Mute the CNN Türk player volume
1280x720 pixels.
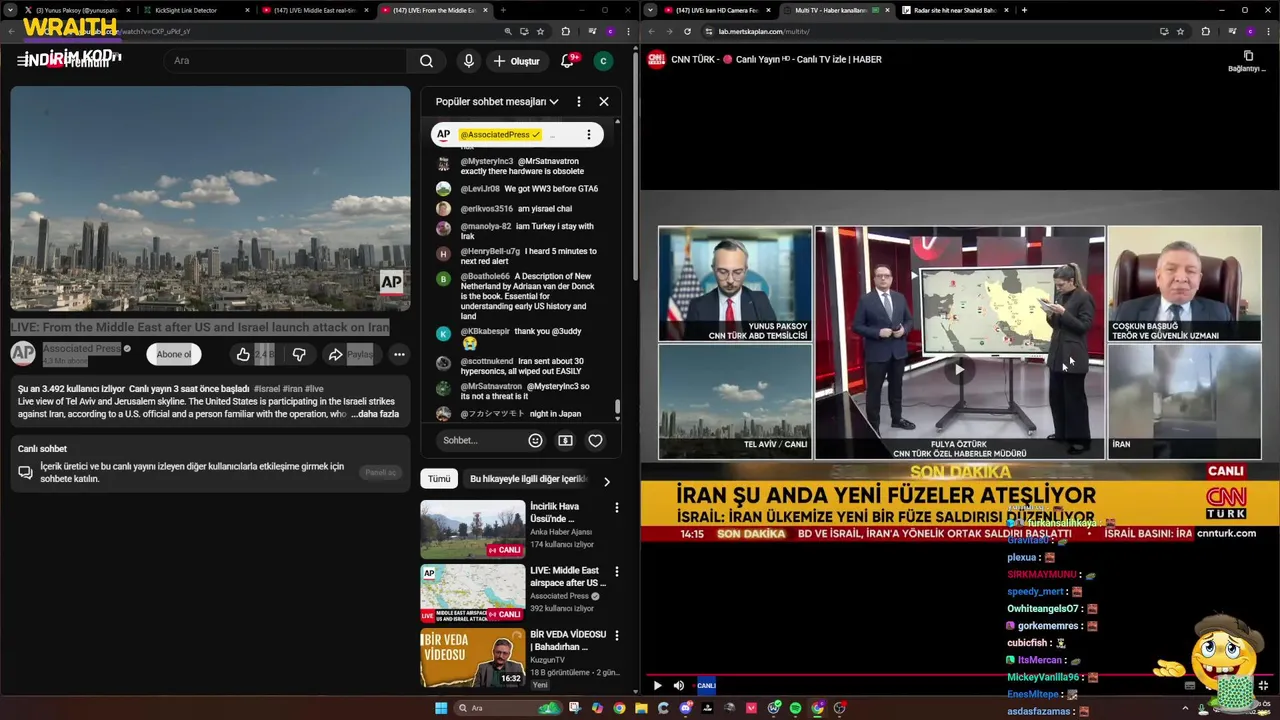pos(679,685)
